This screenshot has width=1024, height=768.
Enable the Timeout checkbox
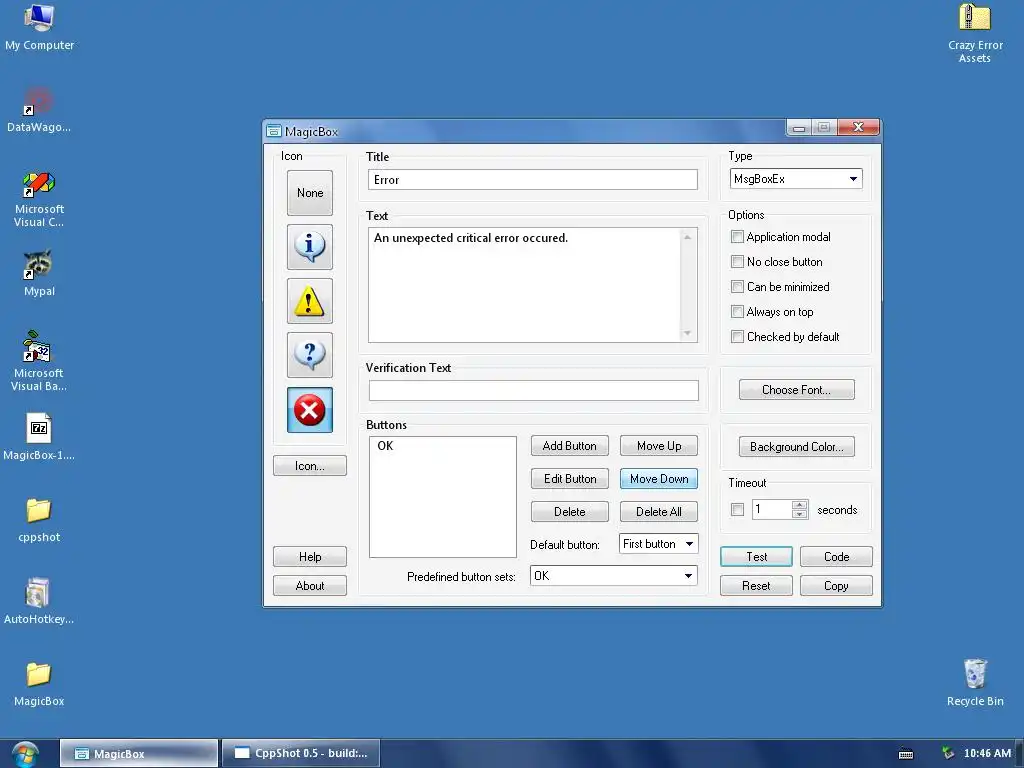[737, 509]
